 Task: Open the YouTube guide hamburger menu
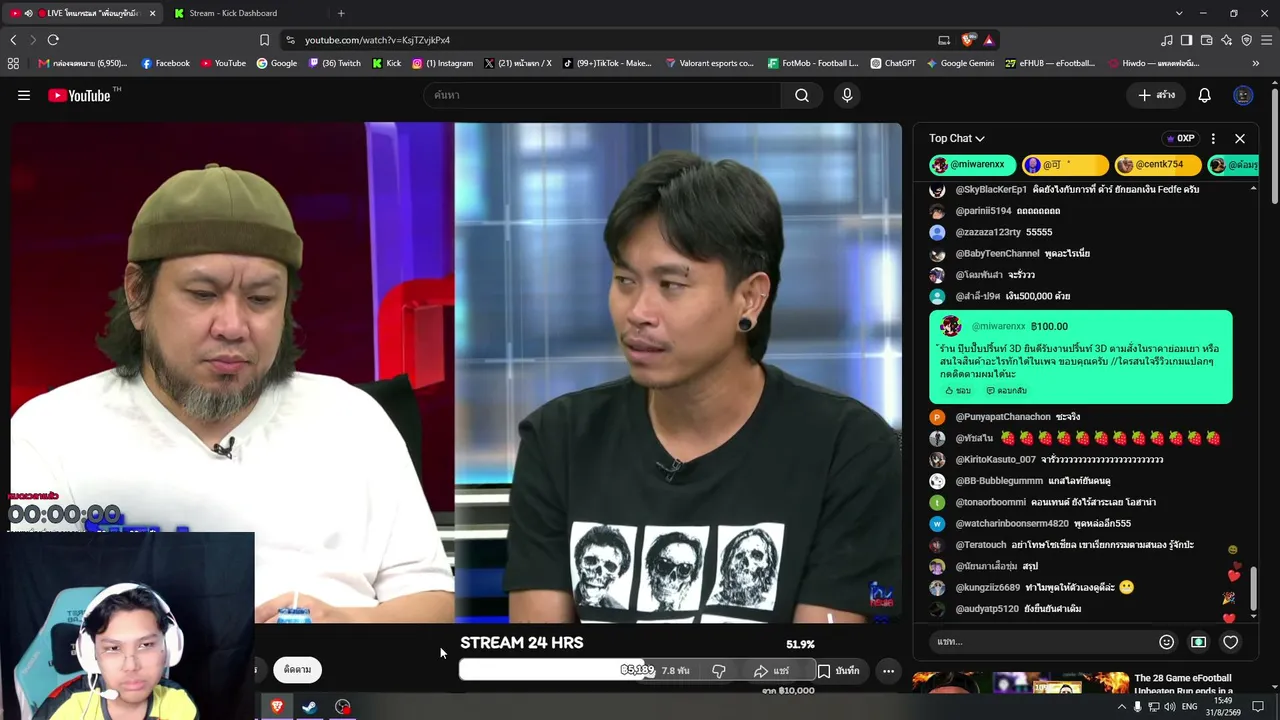[x=24, y=95]
